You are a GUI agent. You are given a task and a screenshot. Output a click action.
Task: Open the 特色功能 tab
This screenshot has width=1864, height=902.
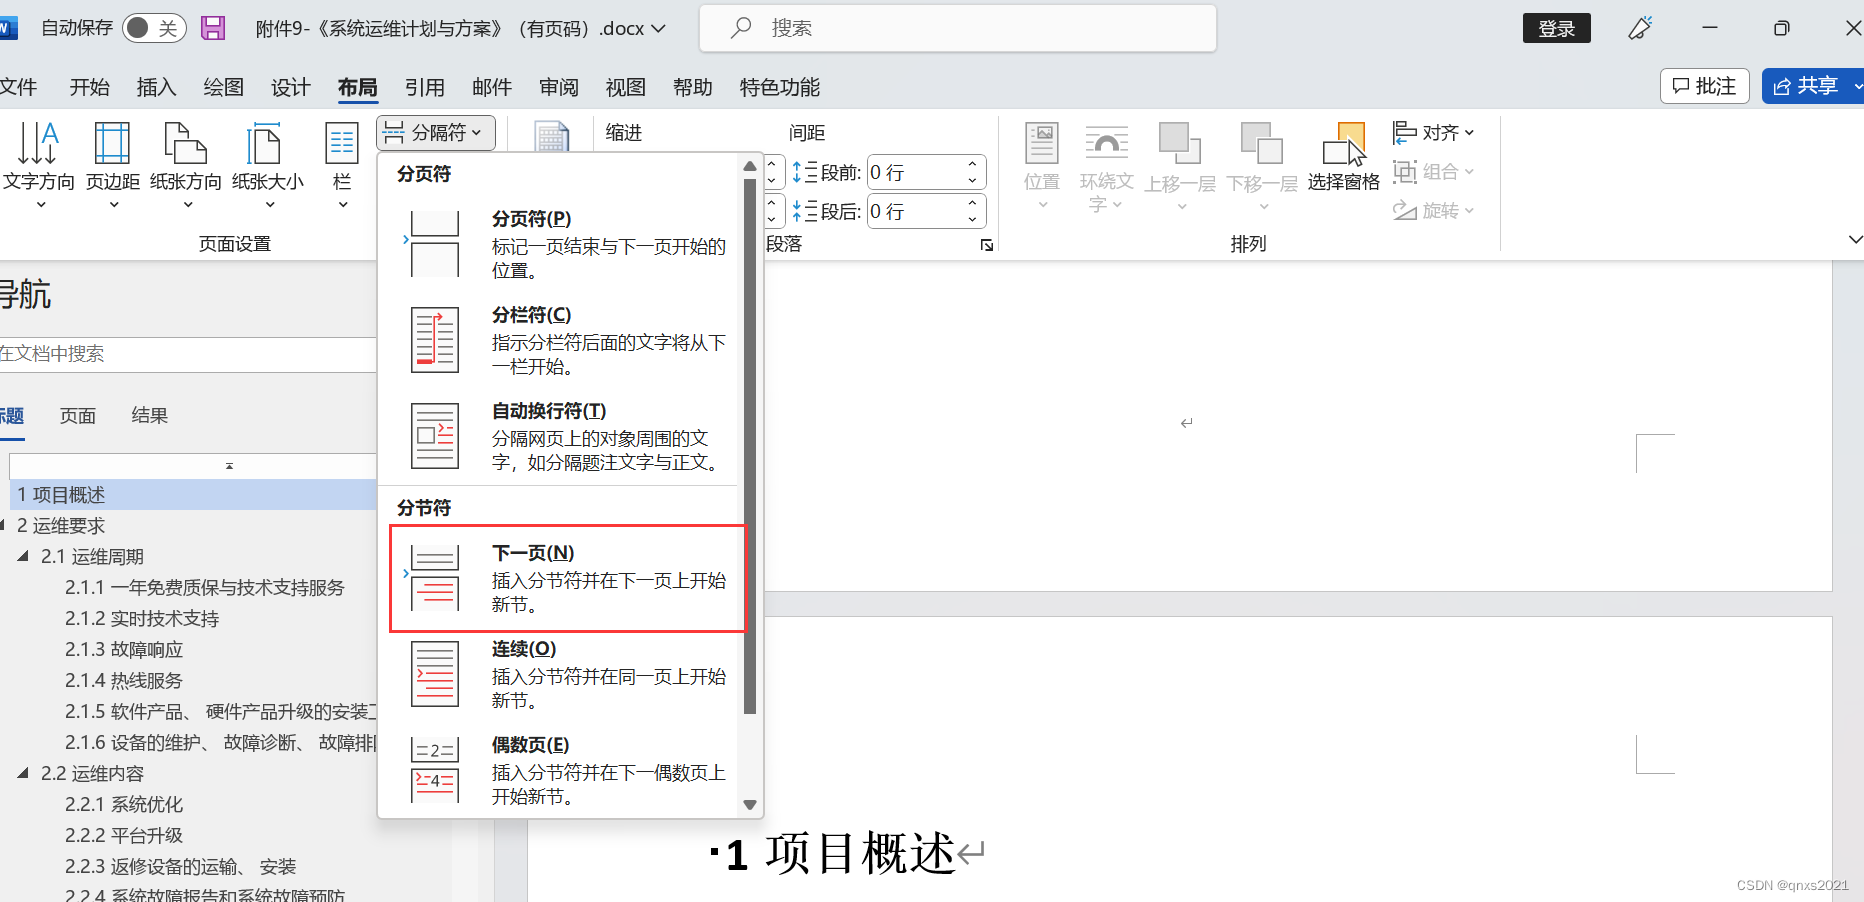click(779, 87)
